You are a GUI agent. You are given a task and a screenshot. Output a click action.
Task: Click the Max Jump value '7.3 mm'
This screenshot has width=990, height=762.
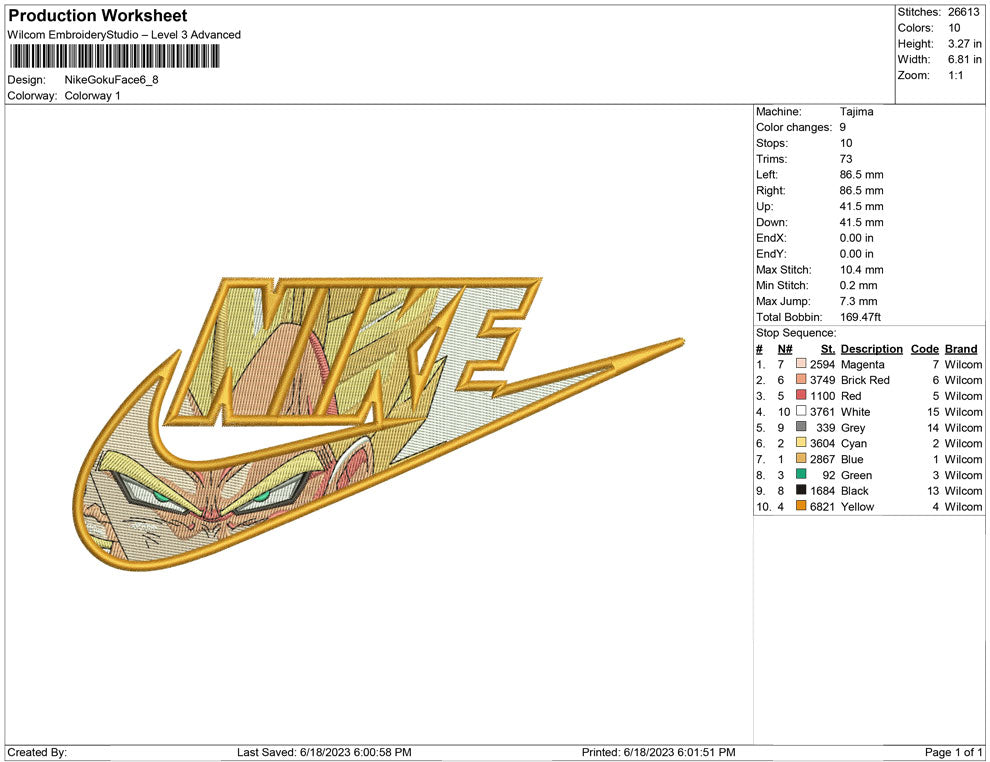858,301
